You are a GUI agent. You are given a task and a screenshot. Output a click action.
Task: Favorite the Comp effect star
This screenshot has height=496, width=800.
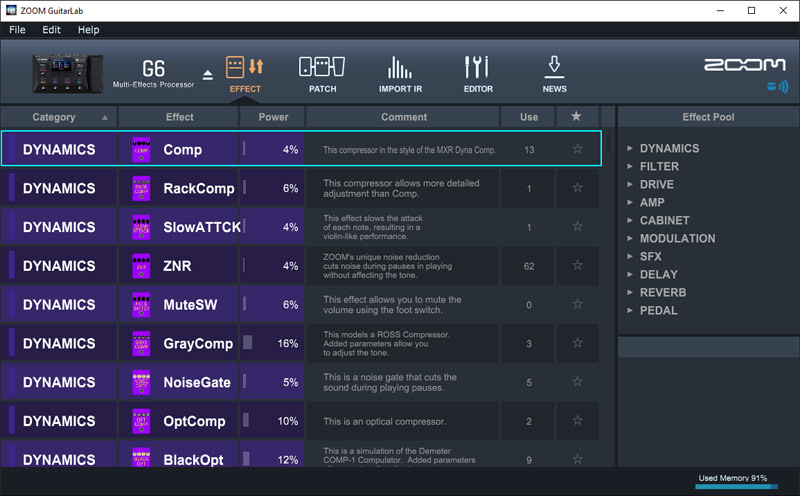(x=577, y=150)
